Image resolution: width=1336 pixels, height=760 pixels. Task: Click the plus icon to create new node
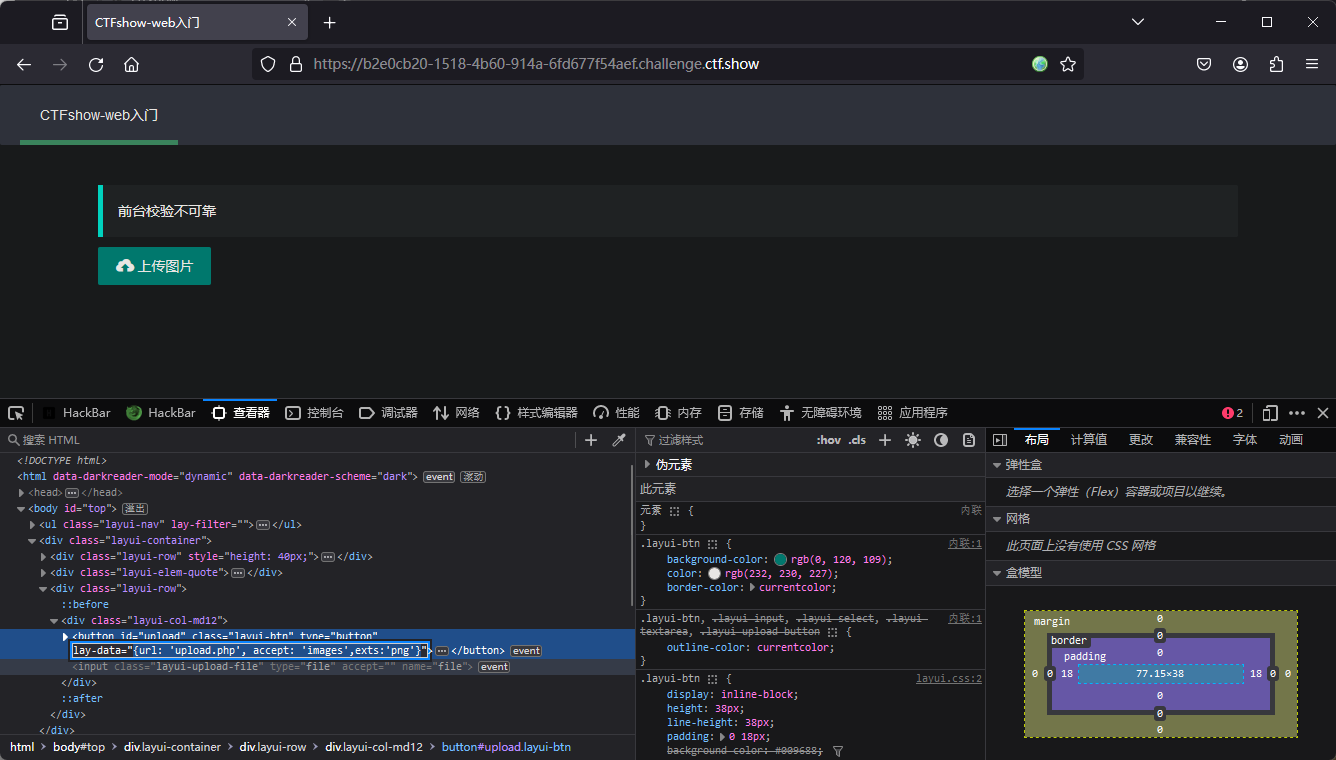click(x=591, y=440)
